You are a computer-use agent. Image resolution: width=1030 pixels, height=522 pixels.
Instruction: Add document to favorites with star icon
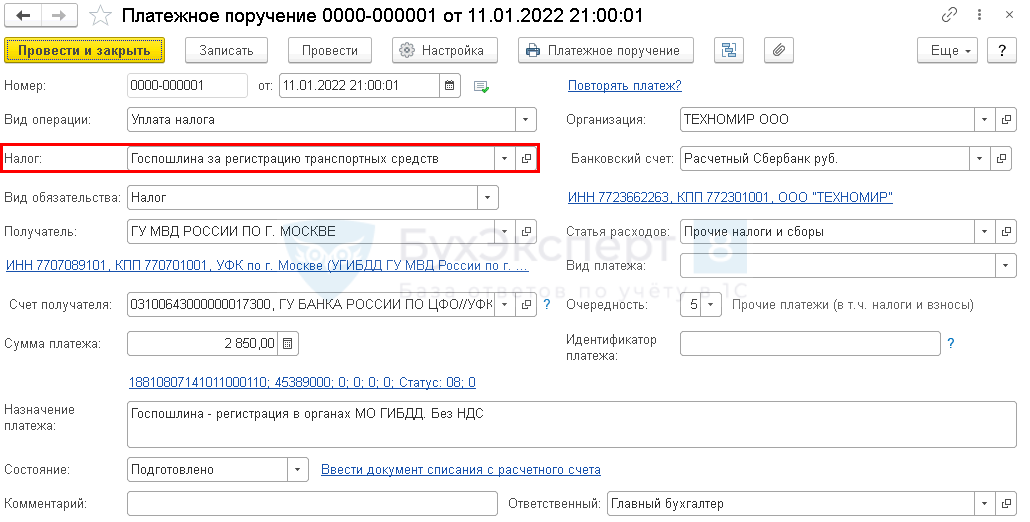click(100, 16)
